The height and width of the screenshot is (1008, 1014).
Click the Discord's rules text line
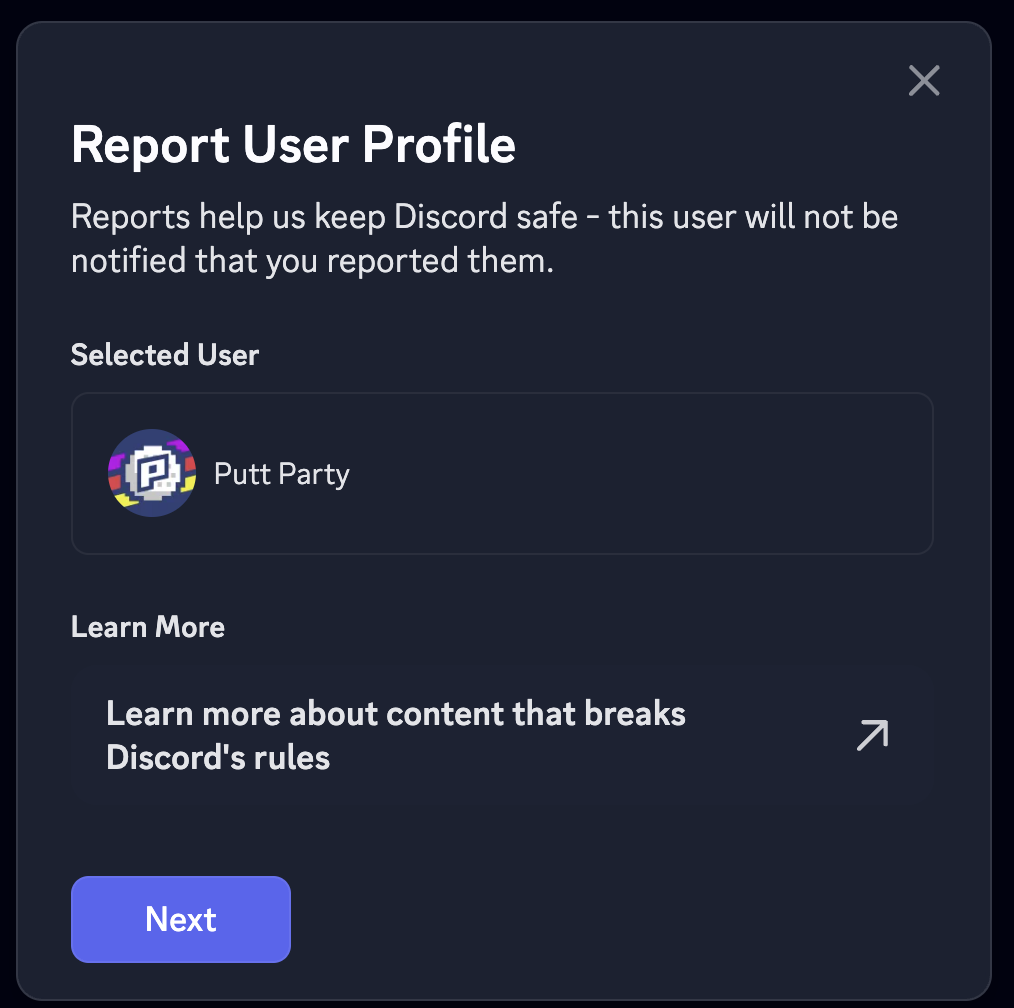pos(218,758)
